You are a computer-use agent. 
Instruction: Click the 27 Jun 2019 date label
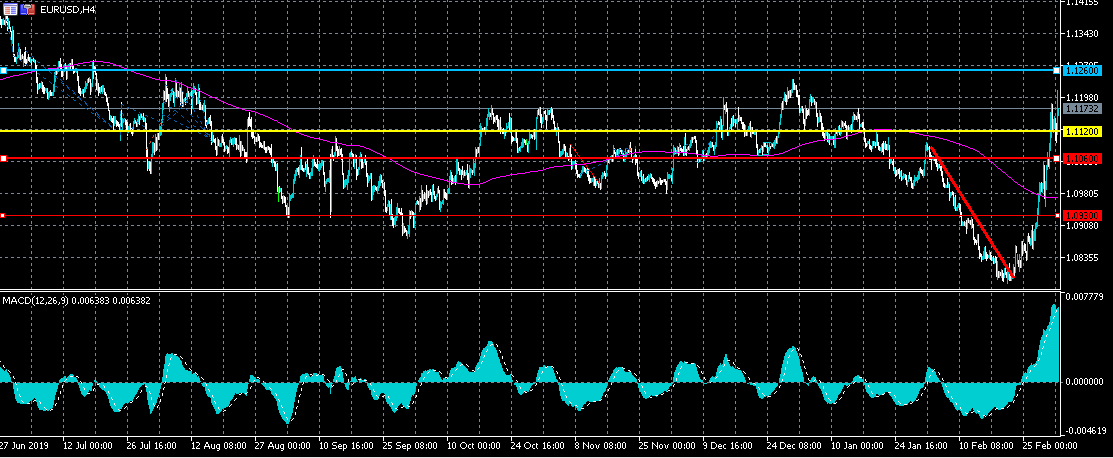click(x=25, y=444)
